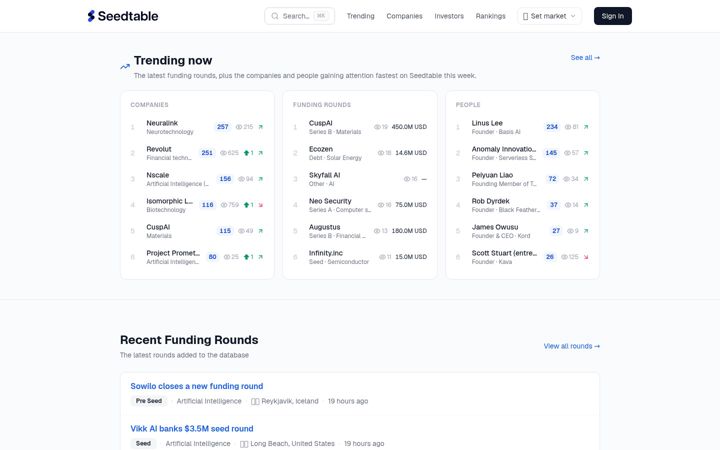
Task: Open the Rankings nav item
Action: (490, 16)
